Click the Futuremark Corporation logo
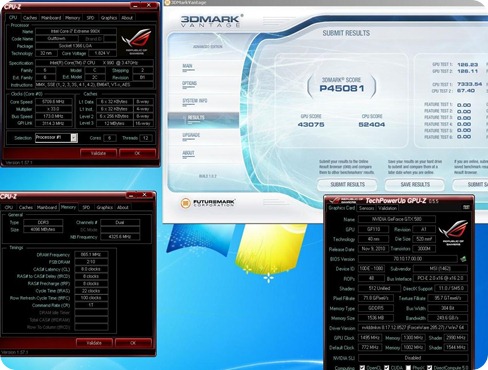The width and height of the screenshot is (488, 370). (x=208, y=203)
